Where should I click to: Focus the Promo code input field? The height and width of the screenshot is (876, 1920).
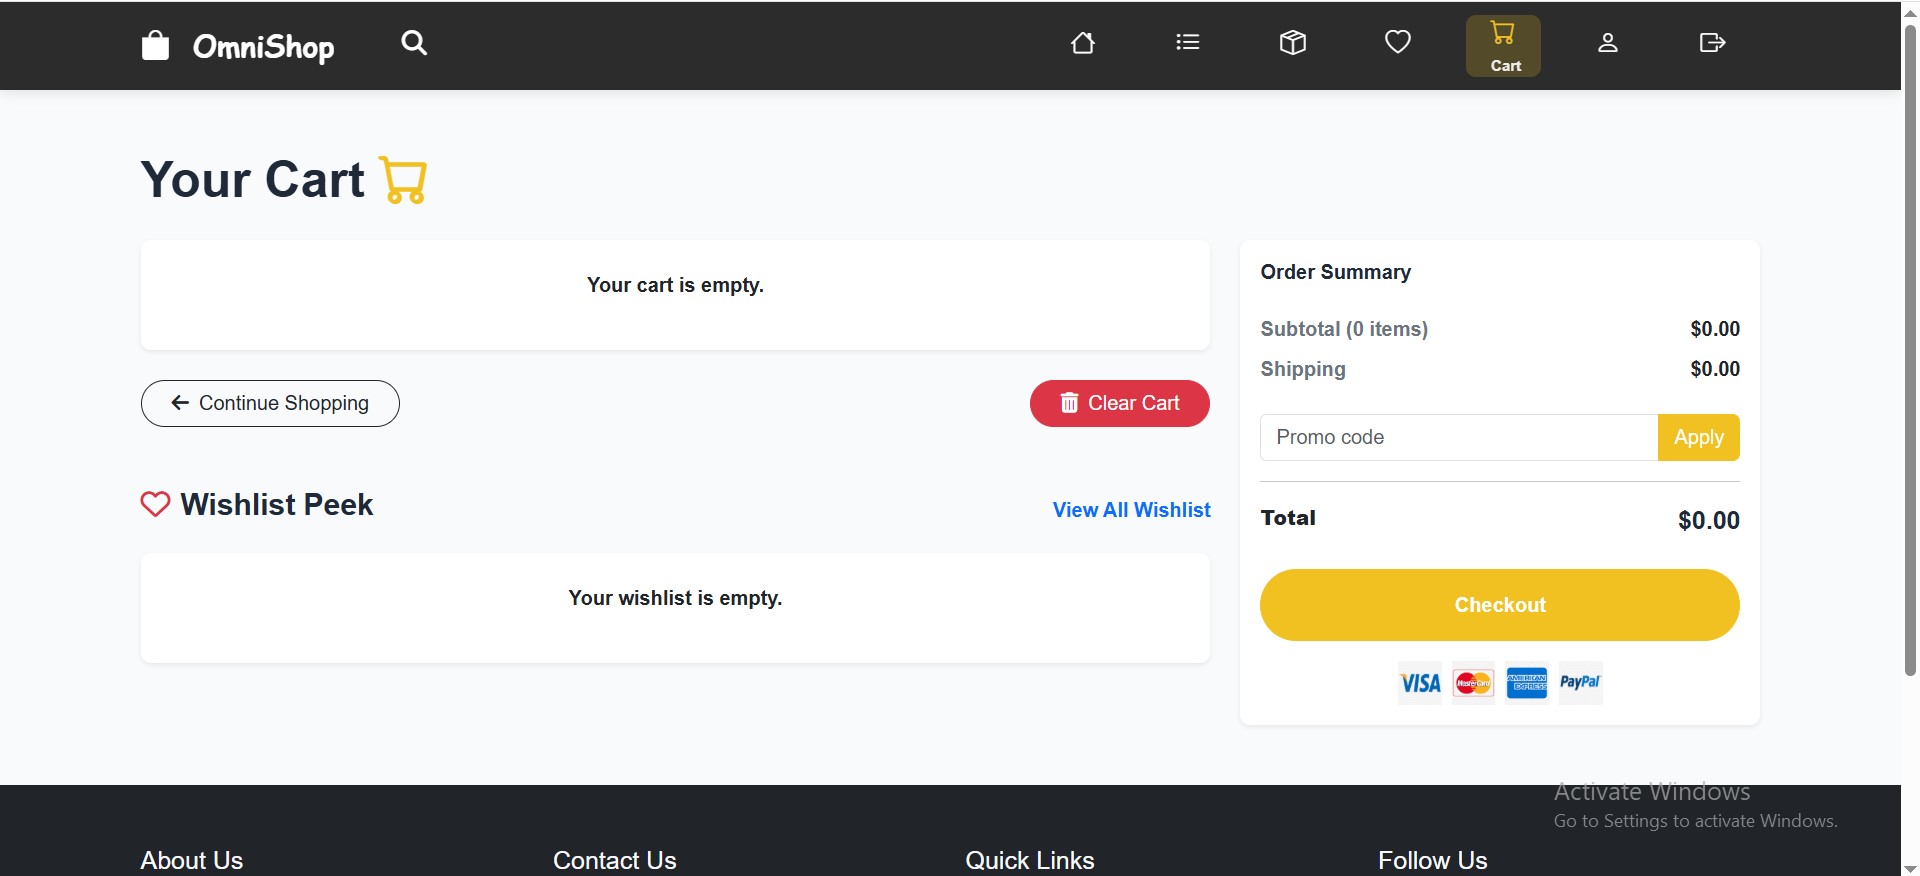pos(1458,438)
